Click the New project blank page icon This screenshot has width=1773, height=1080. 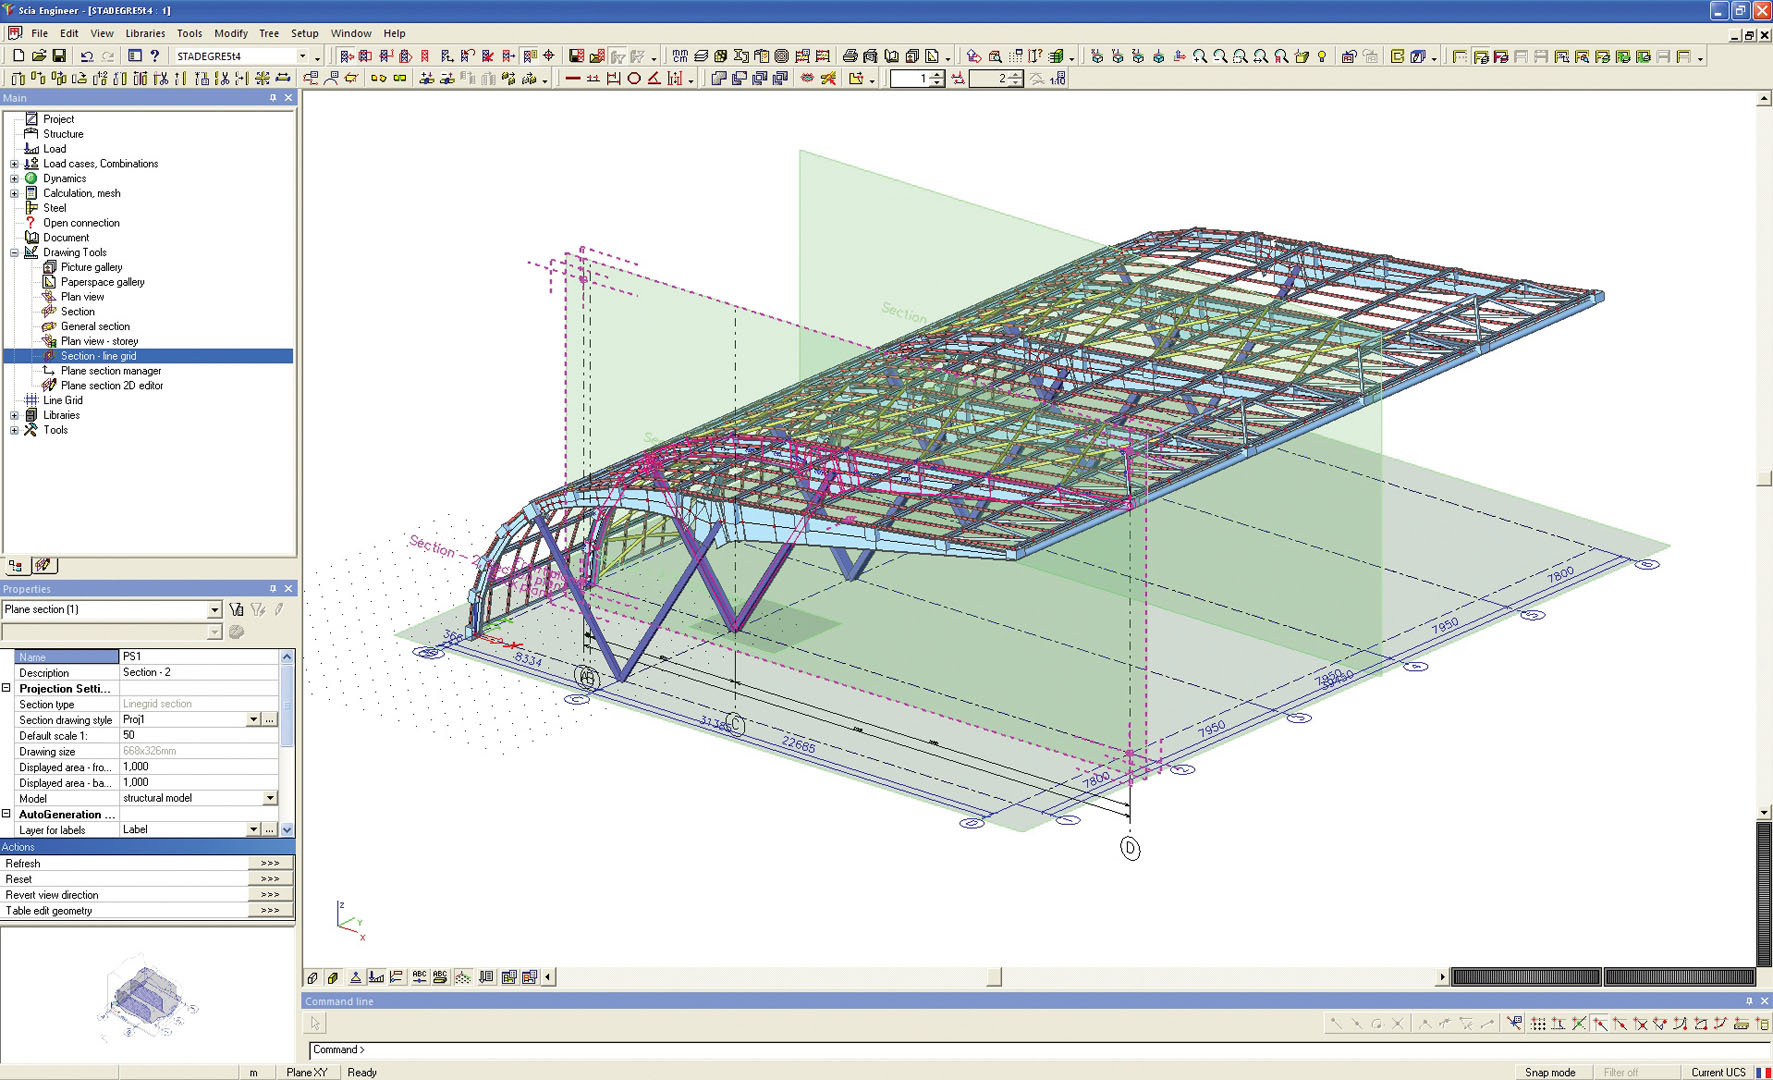tap(18, 56)
